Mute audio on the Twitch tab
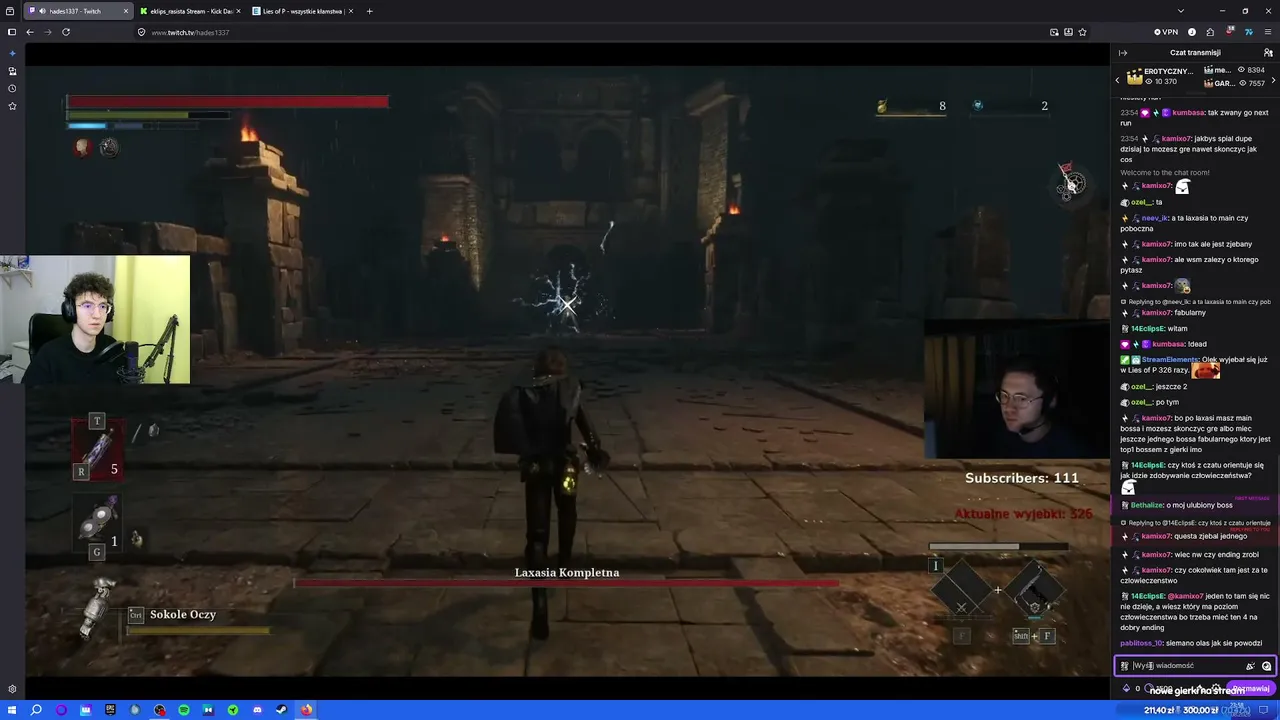This screenshot has width=1280, height=720. pyautogui.click(x=42, y=11)
